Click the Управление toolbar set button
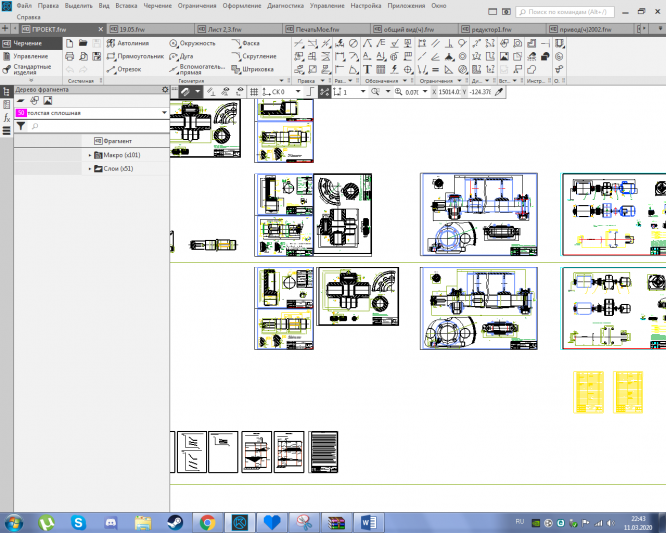Viewport: 666px width, 533px height. (x=29, y=57)
